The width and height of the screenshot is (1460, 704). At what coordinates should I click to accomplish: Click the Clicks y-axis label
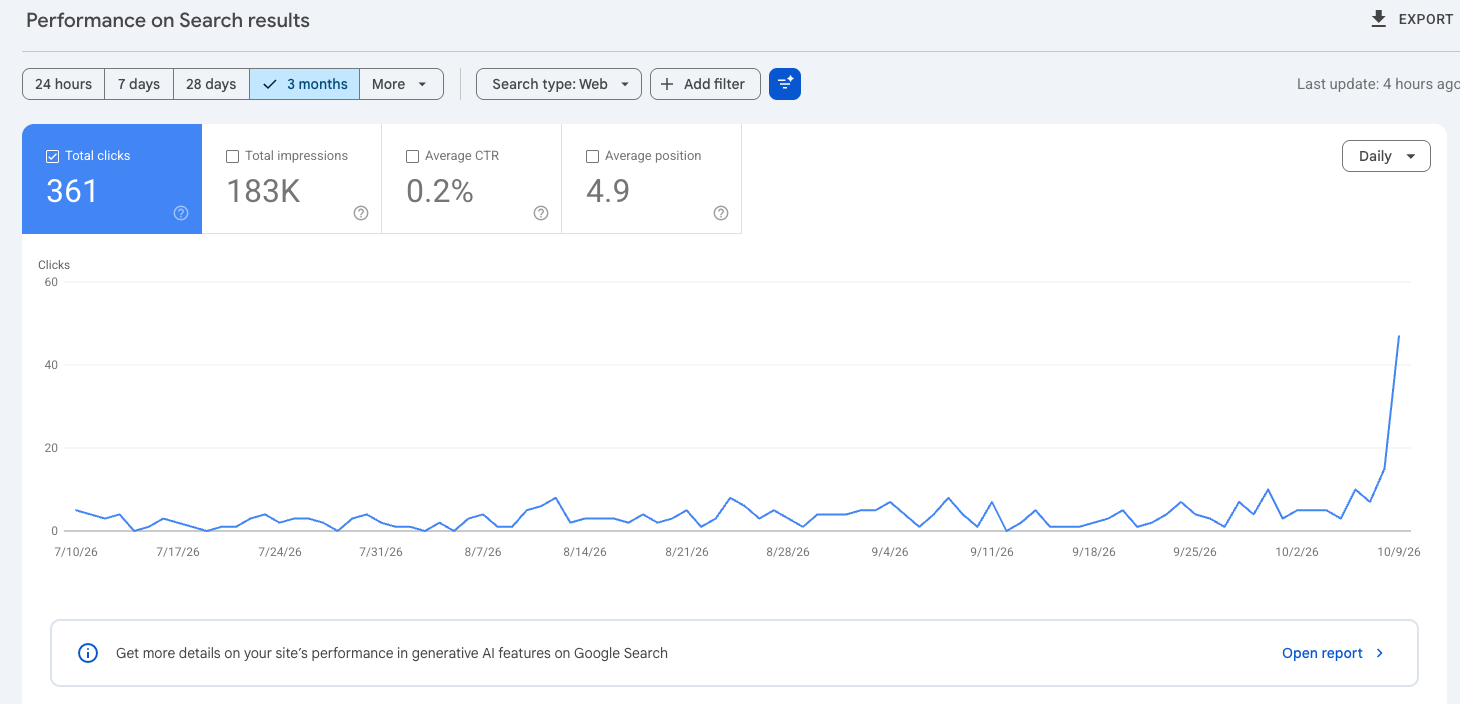coord(54,265)
